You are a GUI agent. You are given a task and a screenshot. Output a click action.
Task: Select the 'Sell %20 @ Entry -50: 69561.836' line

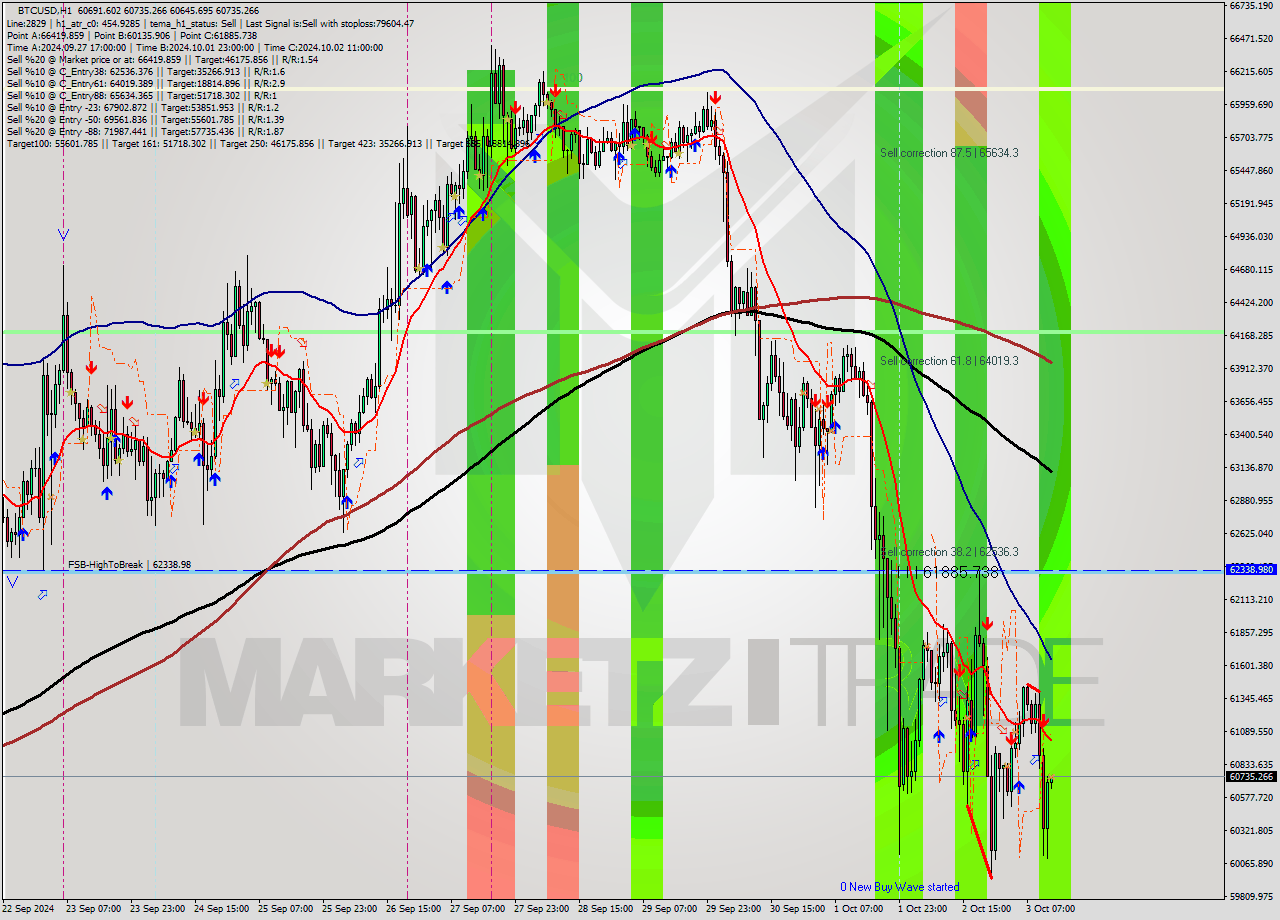click(144, 119)
